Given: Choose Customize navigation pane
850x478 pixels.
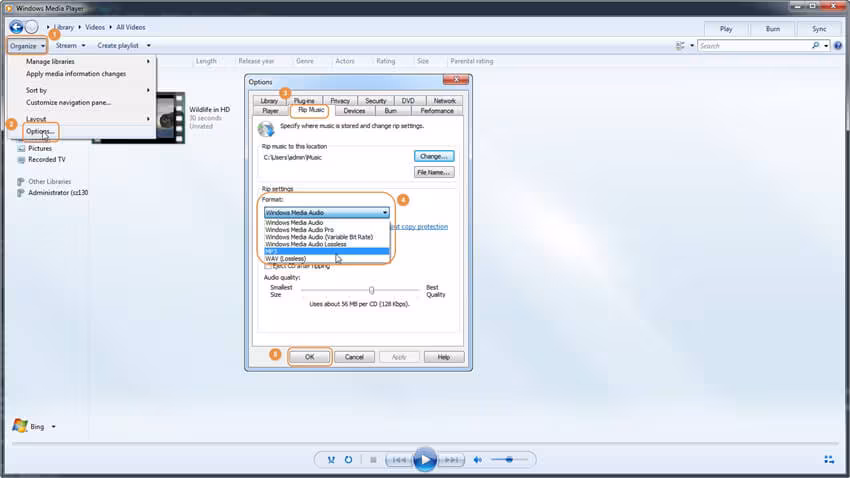Looking at the screenshot, I should point(68,102).
